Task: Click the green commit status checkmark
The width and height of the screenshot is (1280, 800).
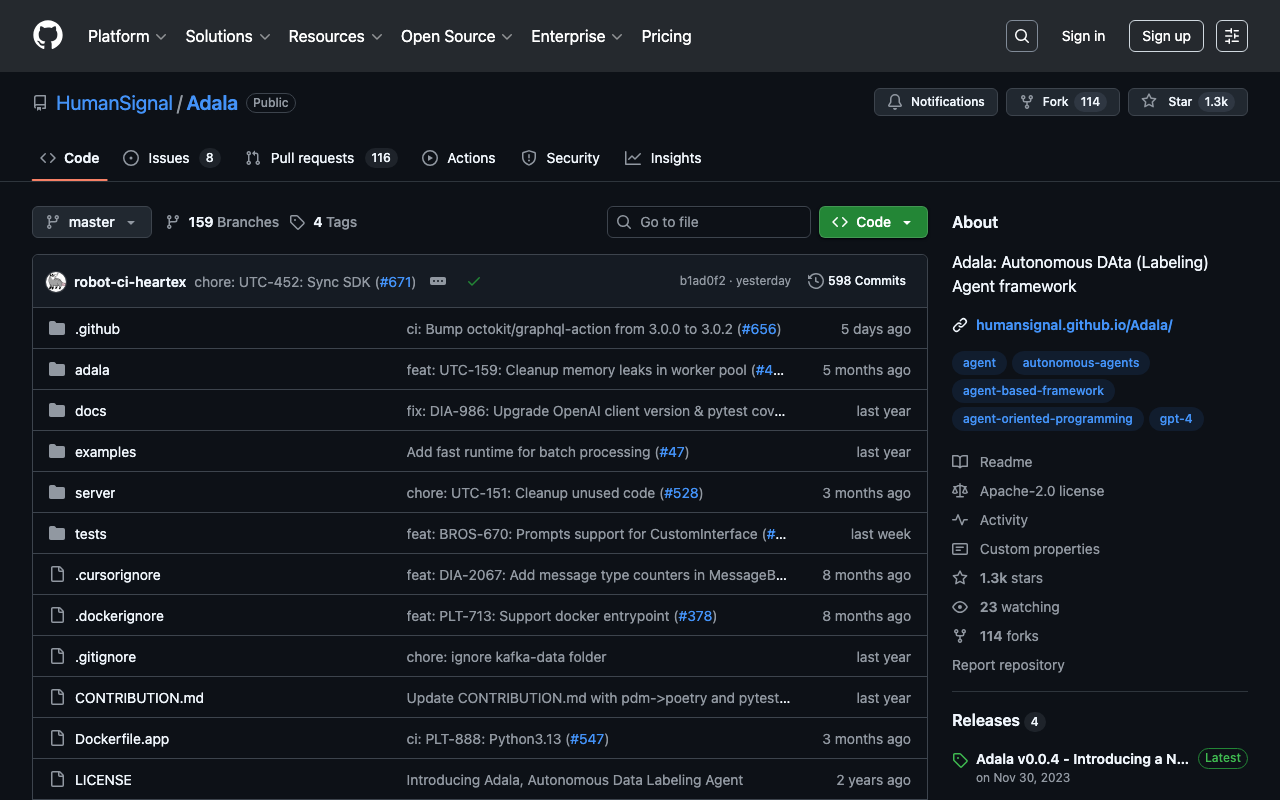Action: (474, 282)
